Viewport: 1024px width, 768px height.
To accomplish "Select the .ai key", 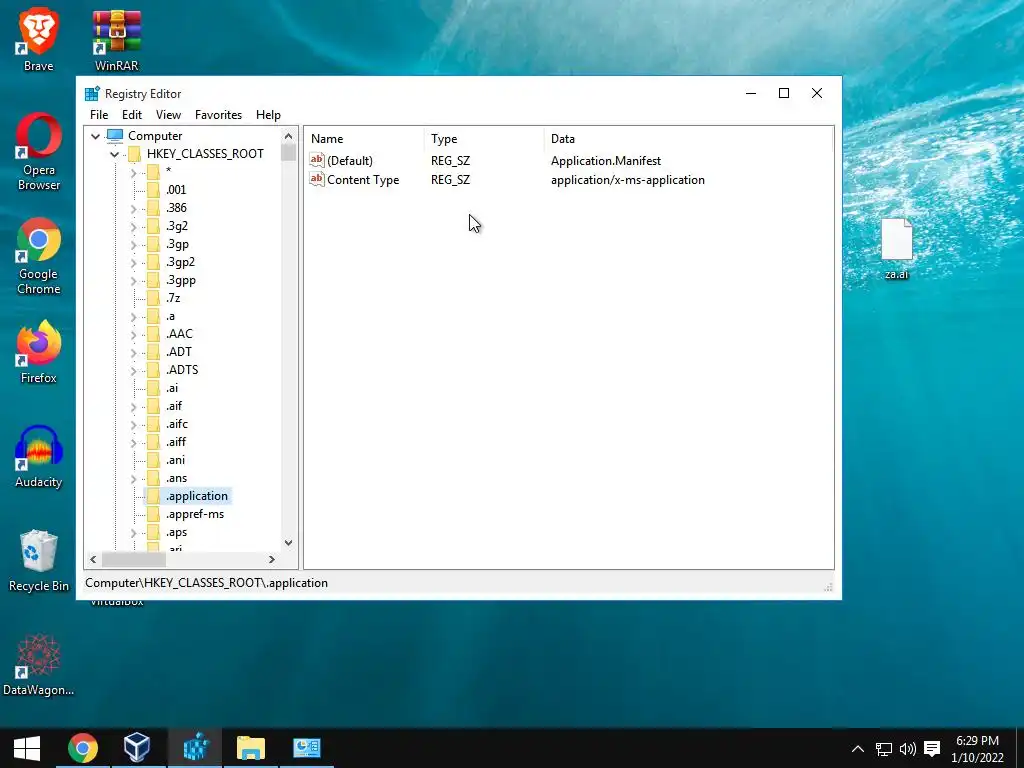I will coord(172,388).
